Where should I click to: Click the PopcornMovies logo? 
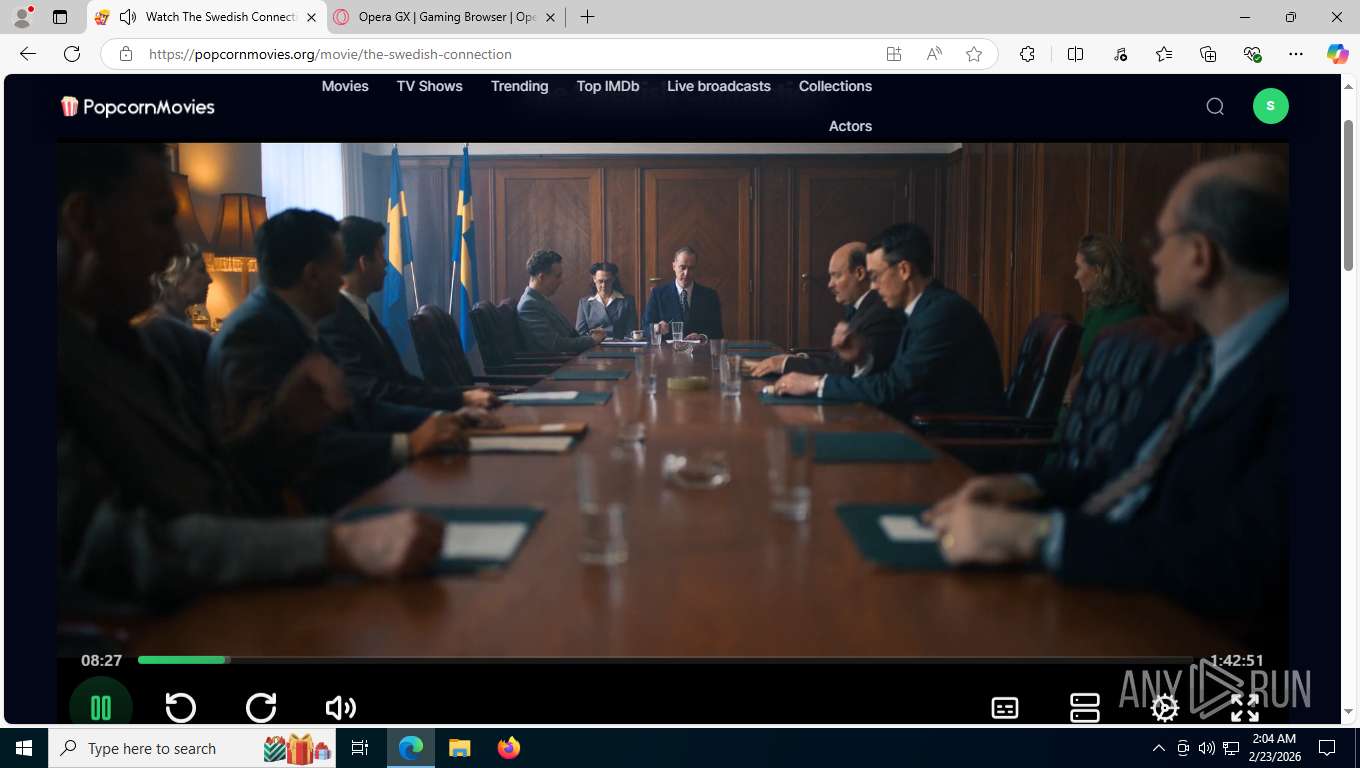point(138,106)
